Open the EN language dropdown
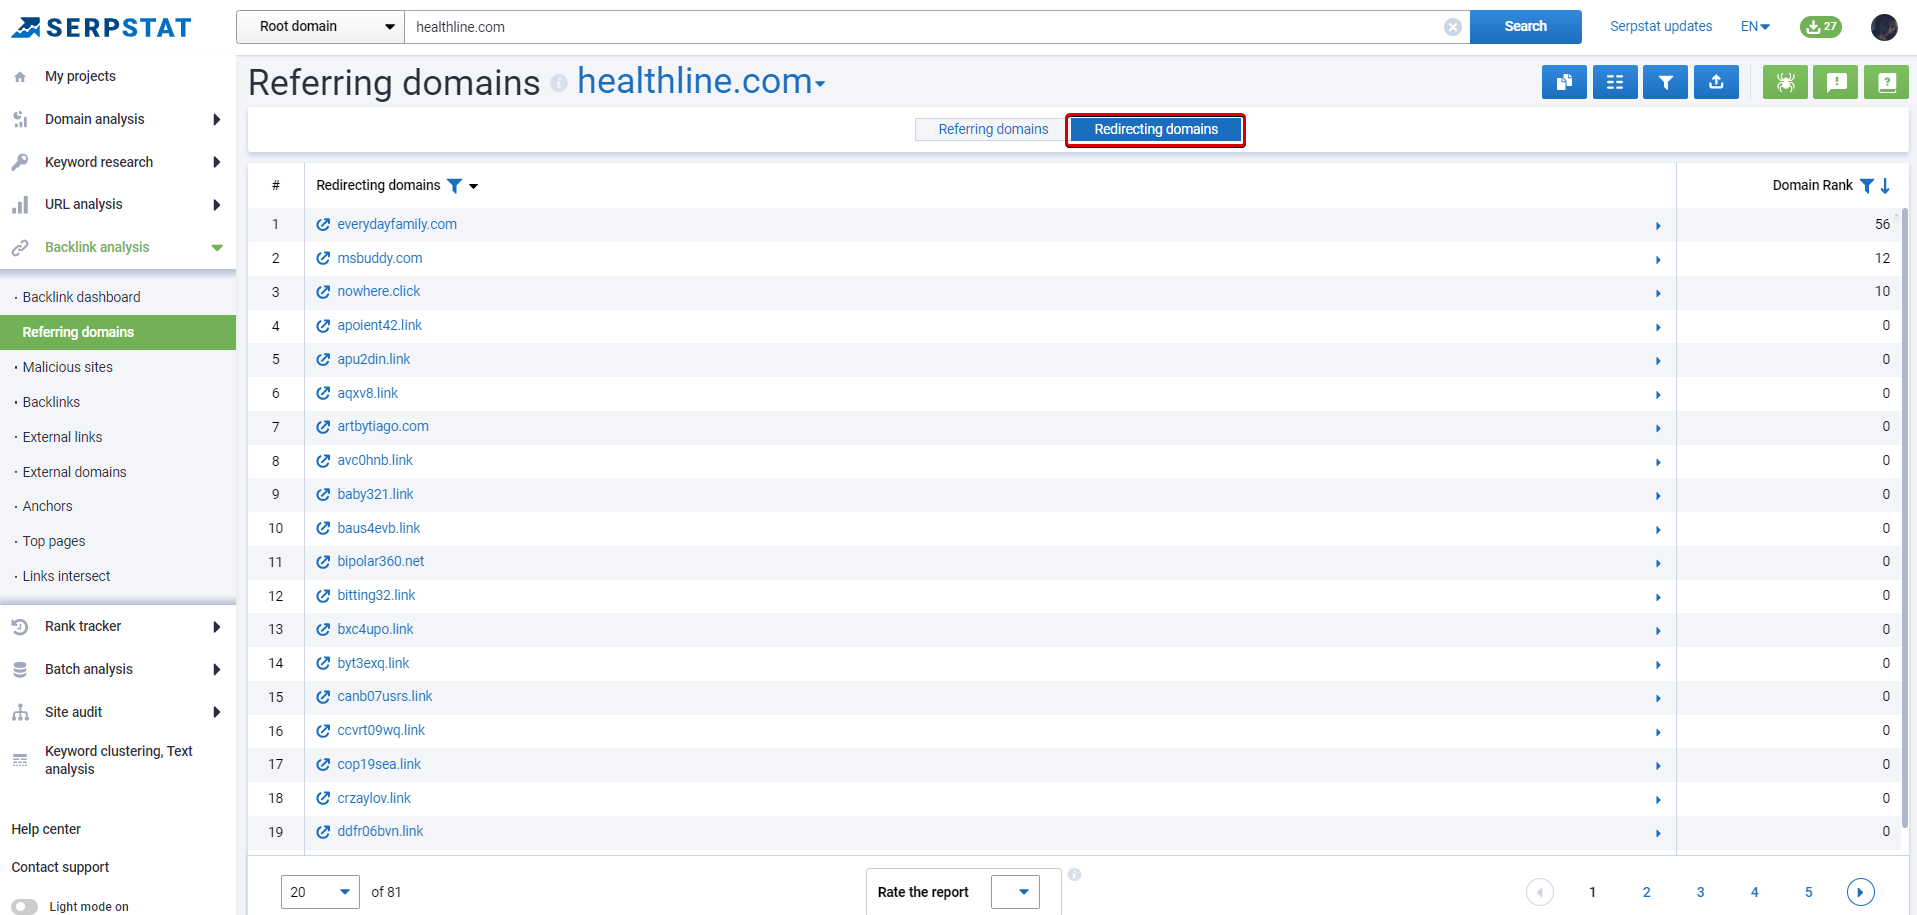Viewport: 1917px width, 915px height. pyautogui.click(x=1755, y=27)
